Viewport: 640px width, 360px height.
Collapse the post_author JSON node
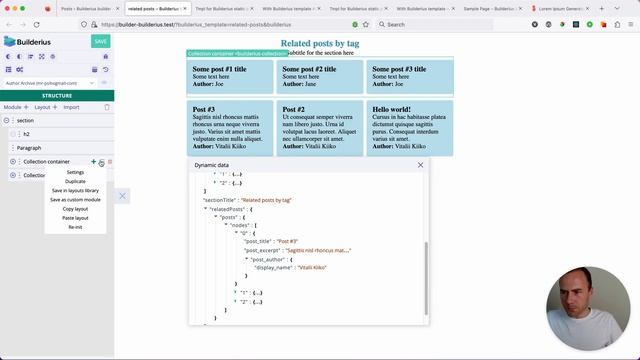247,259
